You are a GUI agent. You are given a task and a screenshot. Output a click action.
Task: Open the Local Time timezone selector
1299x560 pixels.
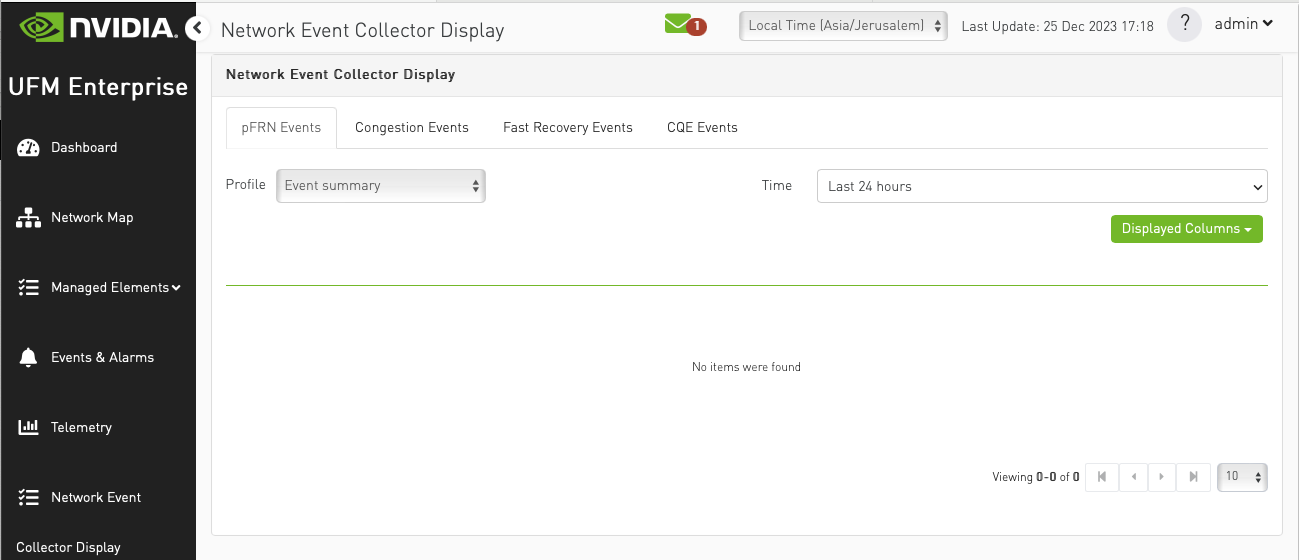click(843, 26)
